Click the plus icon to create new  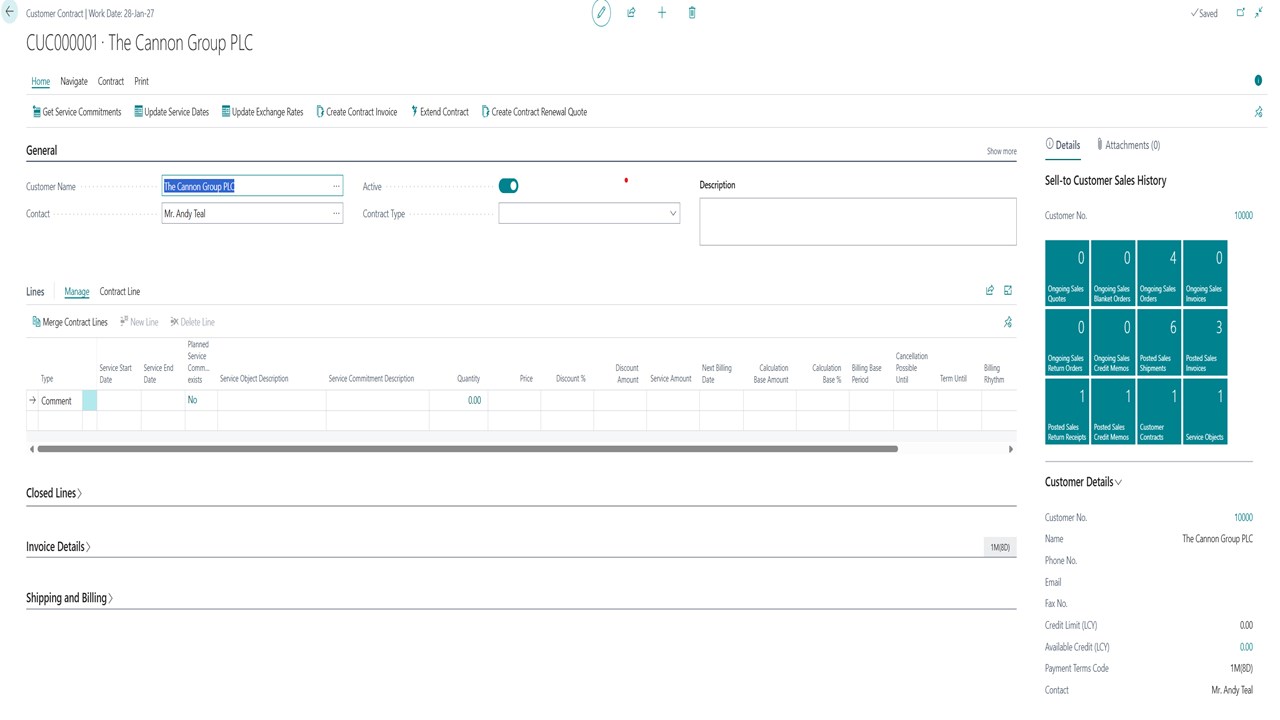tap(661, 13)
